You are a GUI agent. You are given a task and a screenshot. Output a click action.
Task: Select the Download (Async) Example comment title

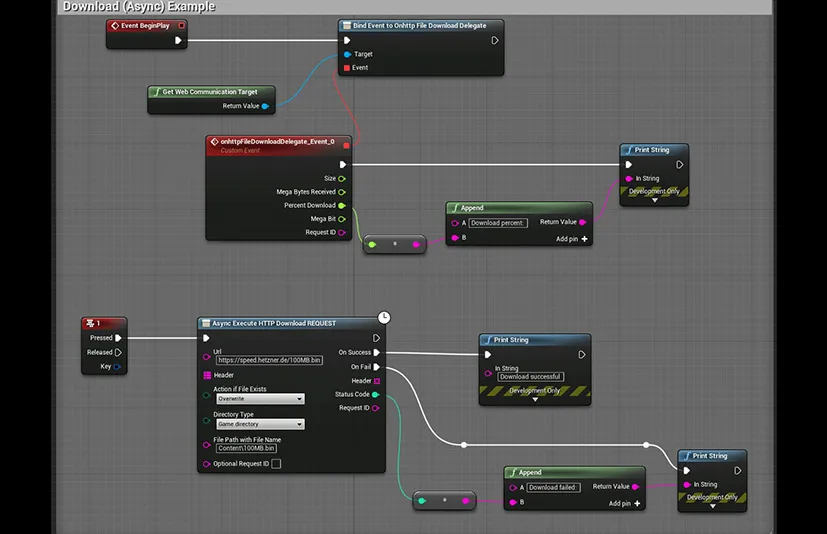tap(139, 6)
